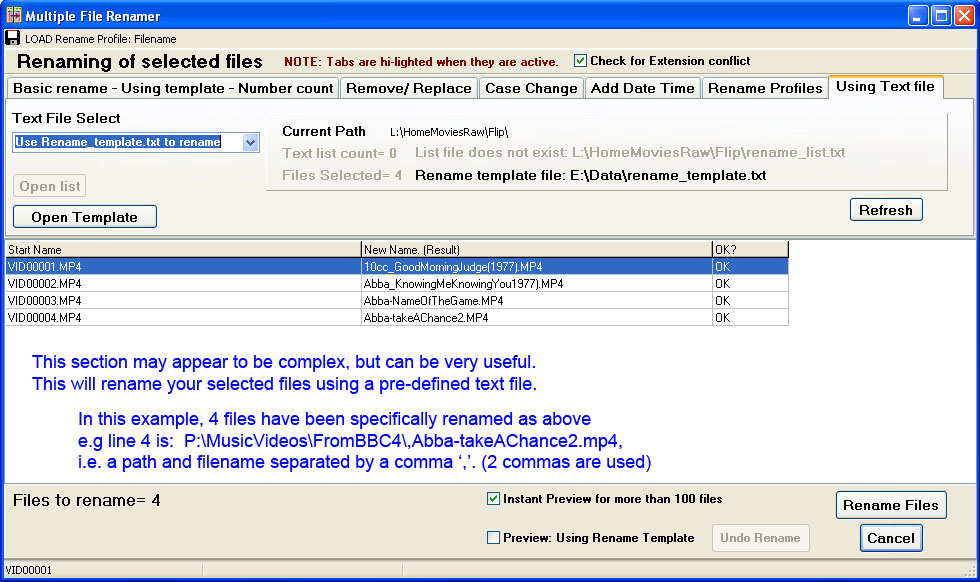
Task: Click the OK status of VID00004.MP4 row
Action: point(722,318)
